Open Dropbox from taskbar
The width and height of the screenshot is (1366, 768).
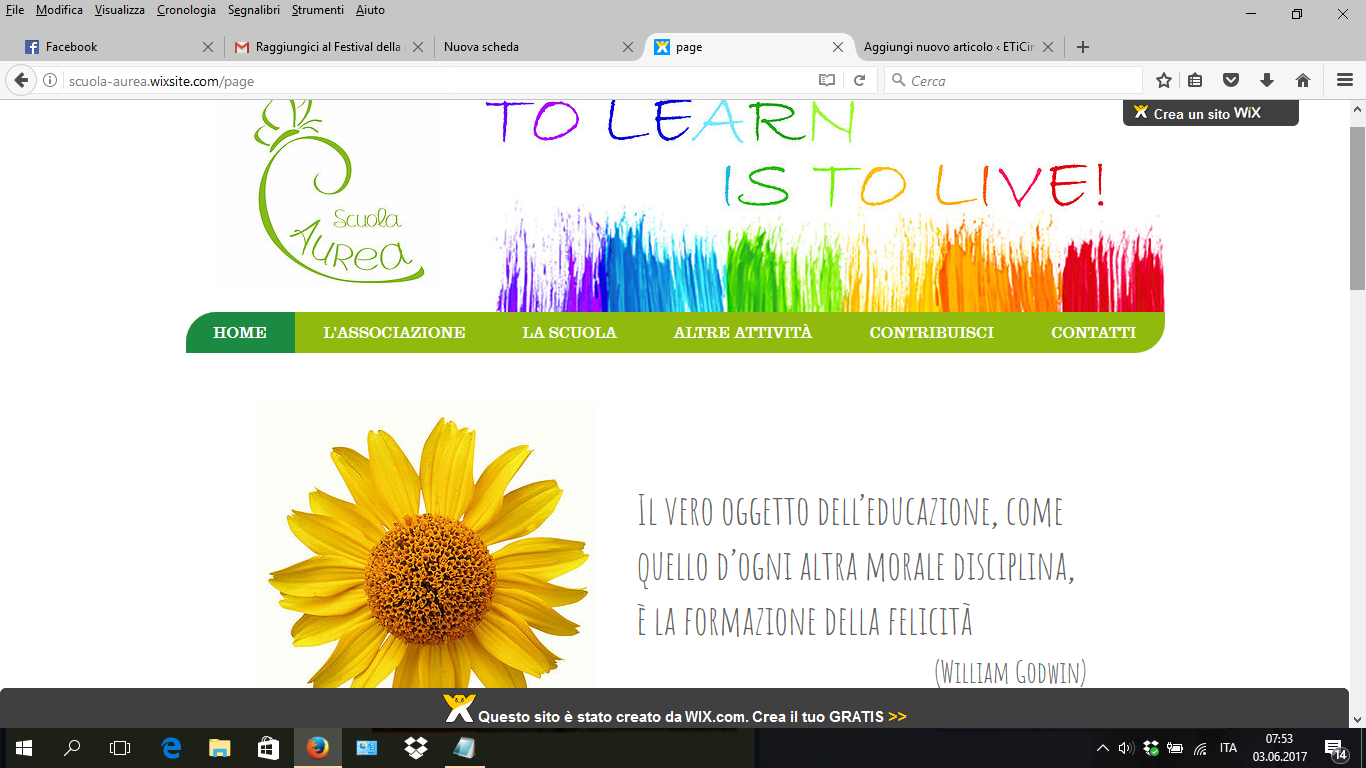click(416, 747)
